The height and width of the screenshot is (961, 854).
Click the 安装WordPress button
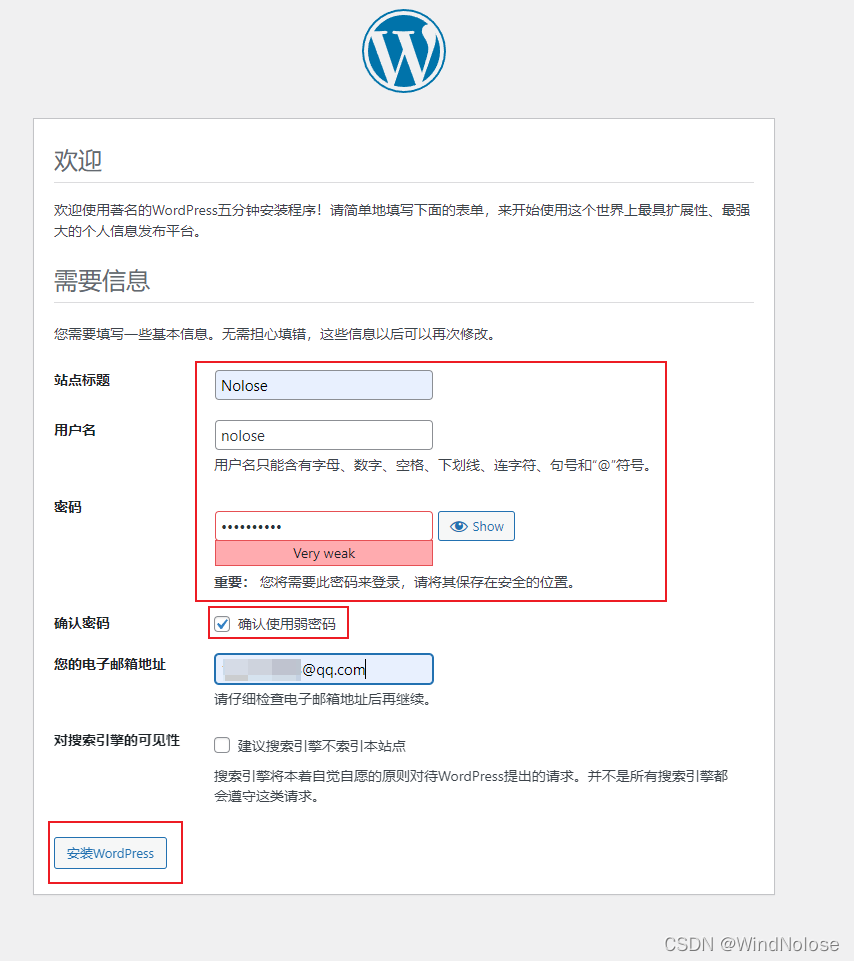[x=110, y=853]
